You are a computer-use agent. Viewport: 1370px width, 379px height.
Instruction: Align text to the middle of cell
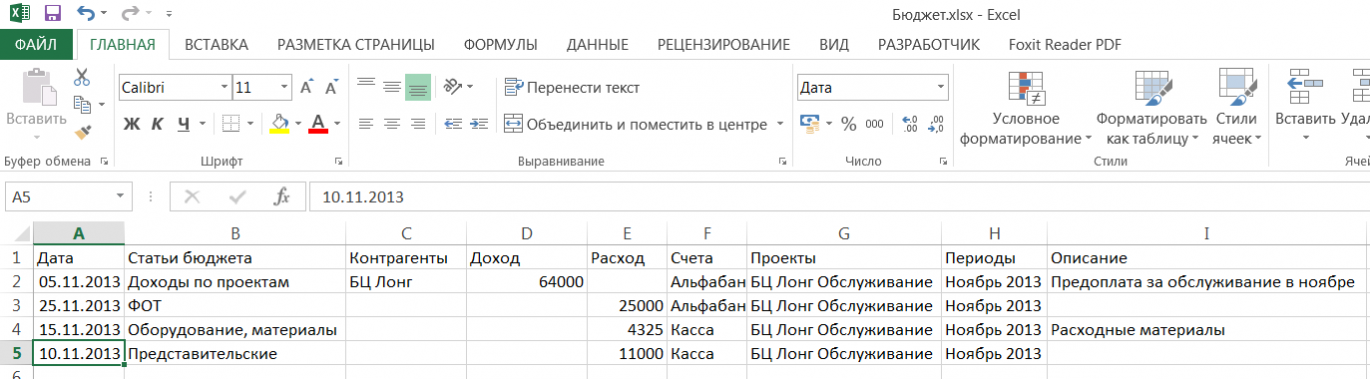pyautogui.click(x=392, y=87)
